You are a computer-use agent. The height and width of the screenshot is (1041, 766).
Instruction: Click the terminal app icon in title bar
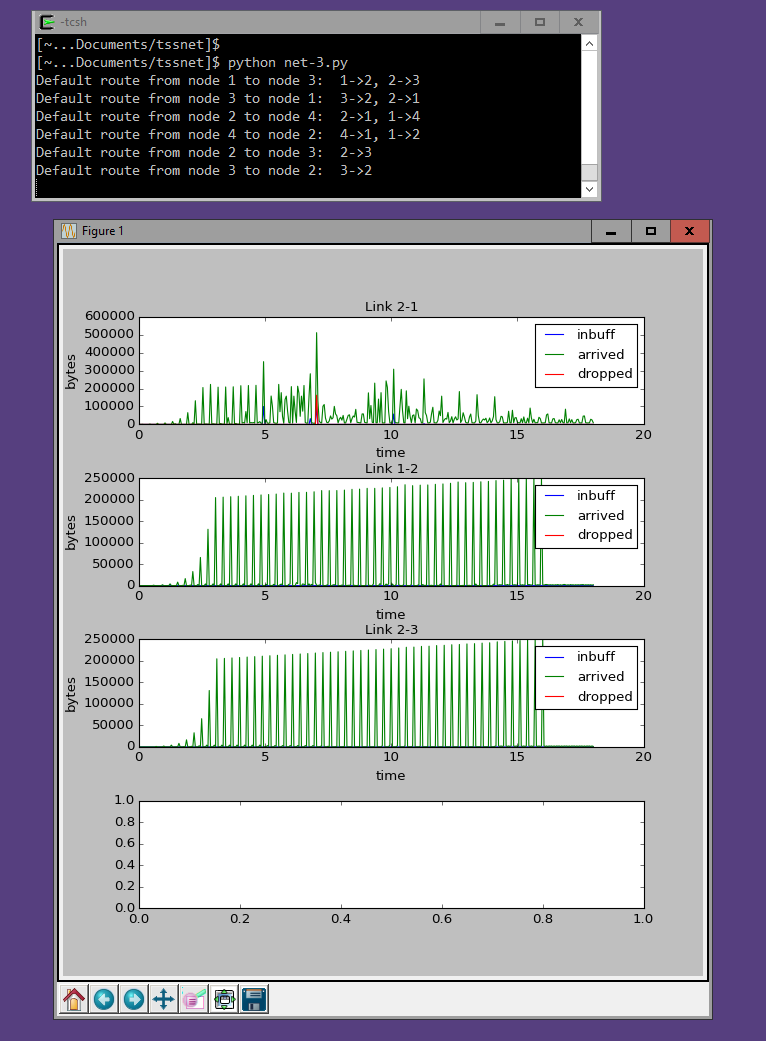pos(47,22)
